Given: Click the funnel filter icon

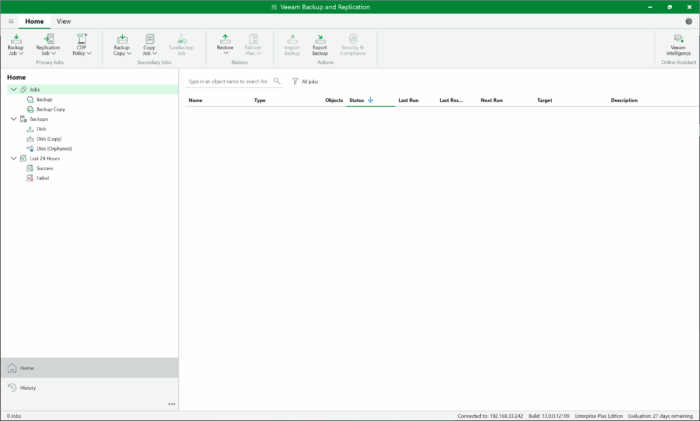Looking at the screenshot, I should click(x=295, y=81).
